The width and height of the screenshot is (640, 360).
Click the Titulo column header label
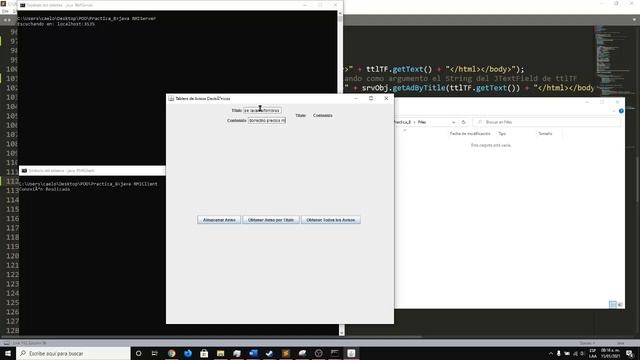point(300,116)
